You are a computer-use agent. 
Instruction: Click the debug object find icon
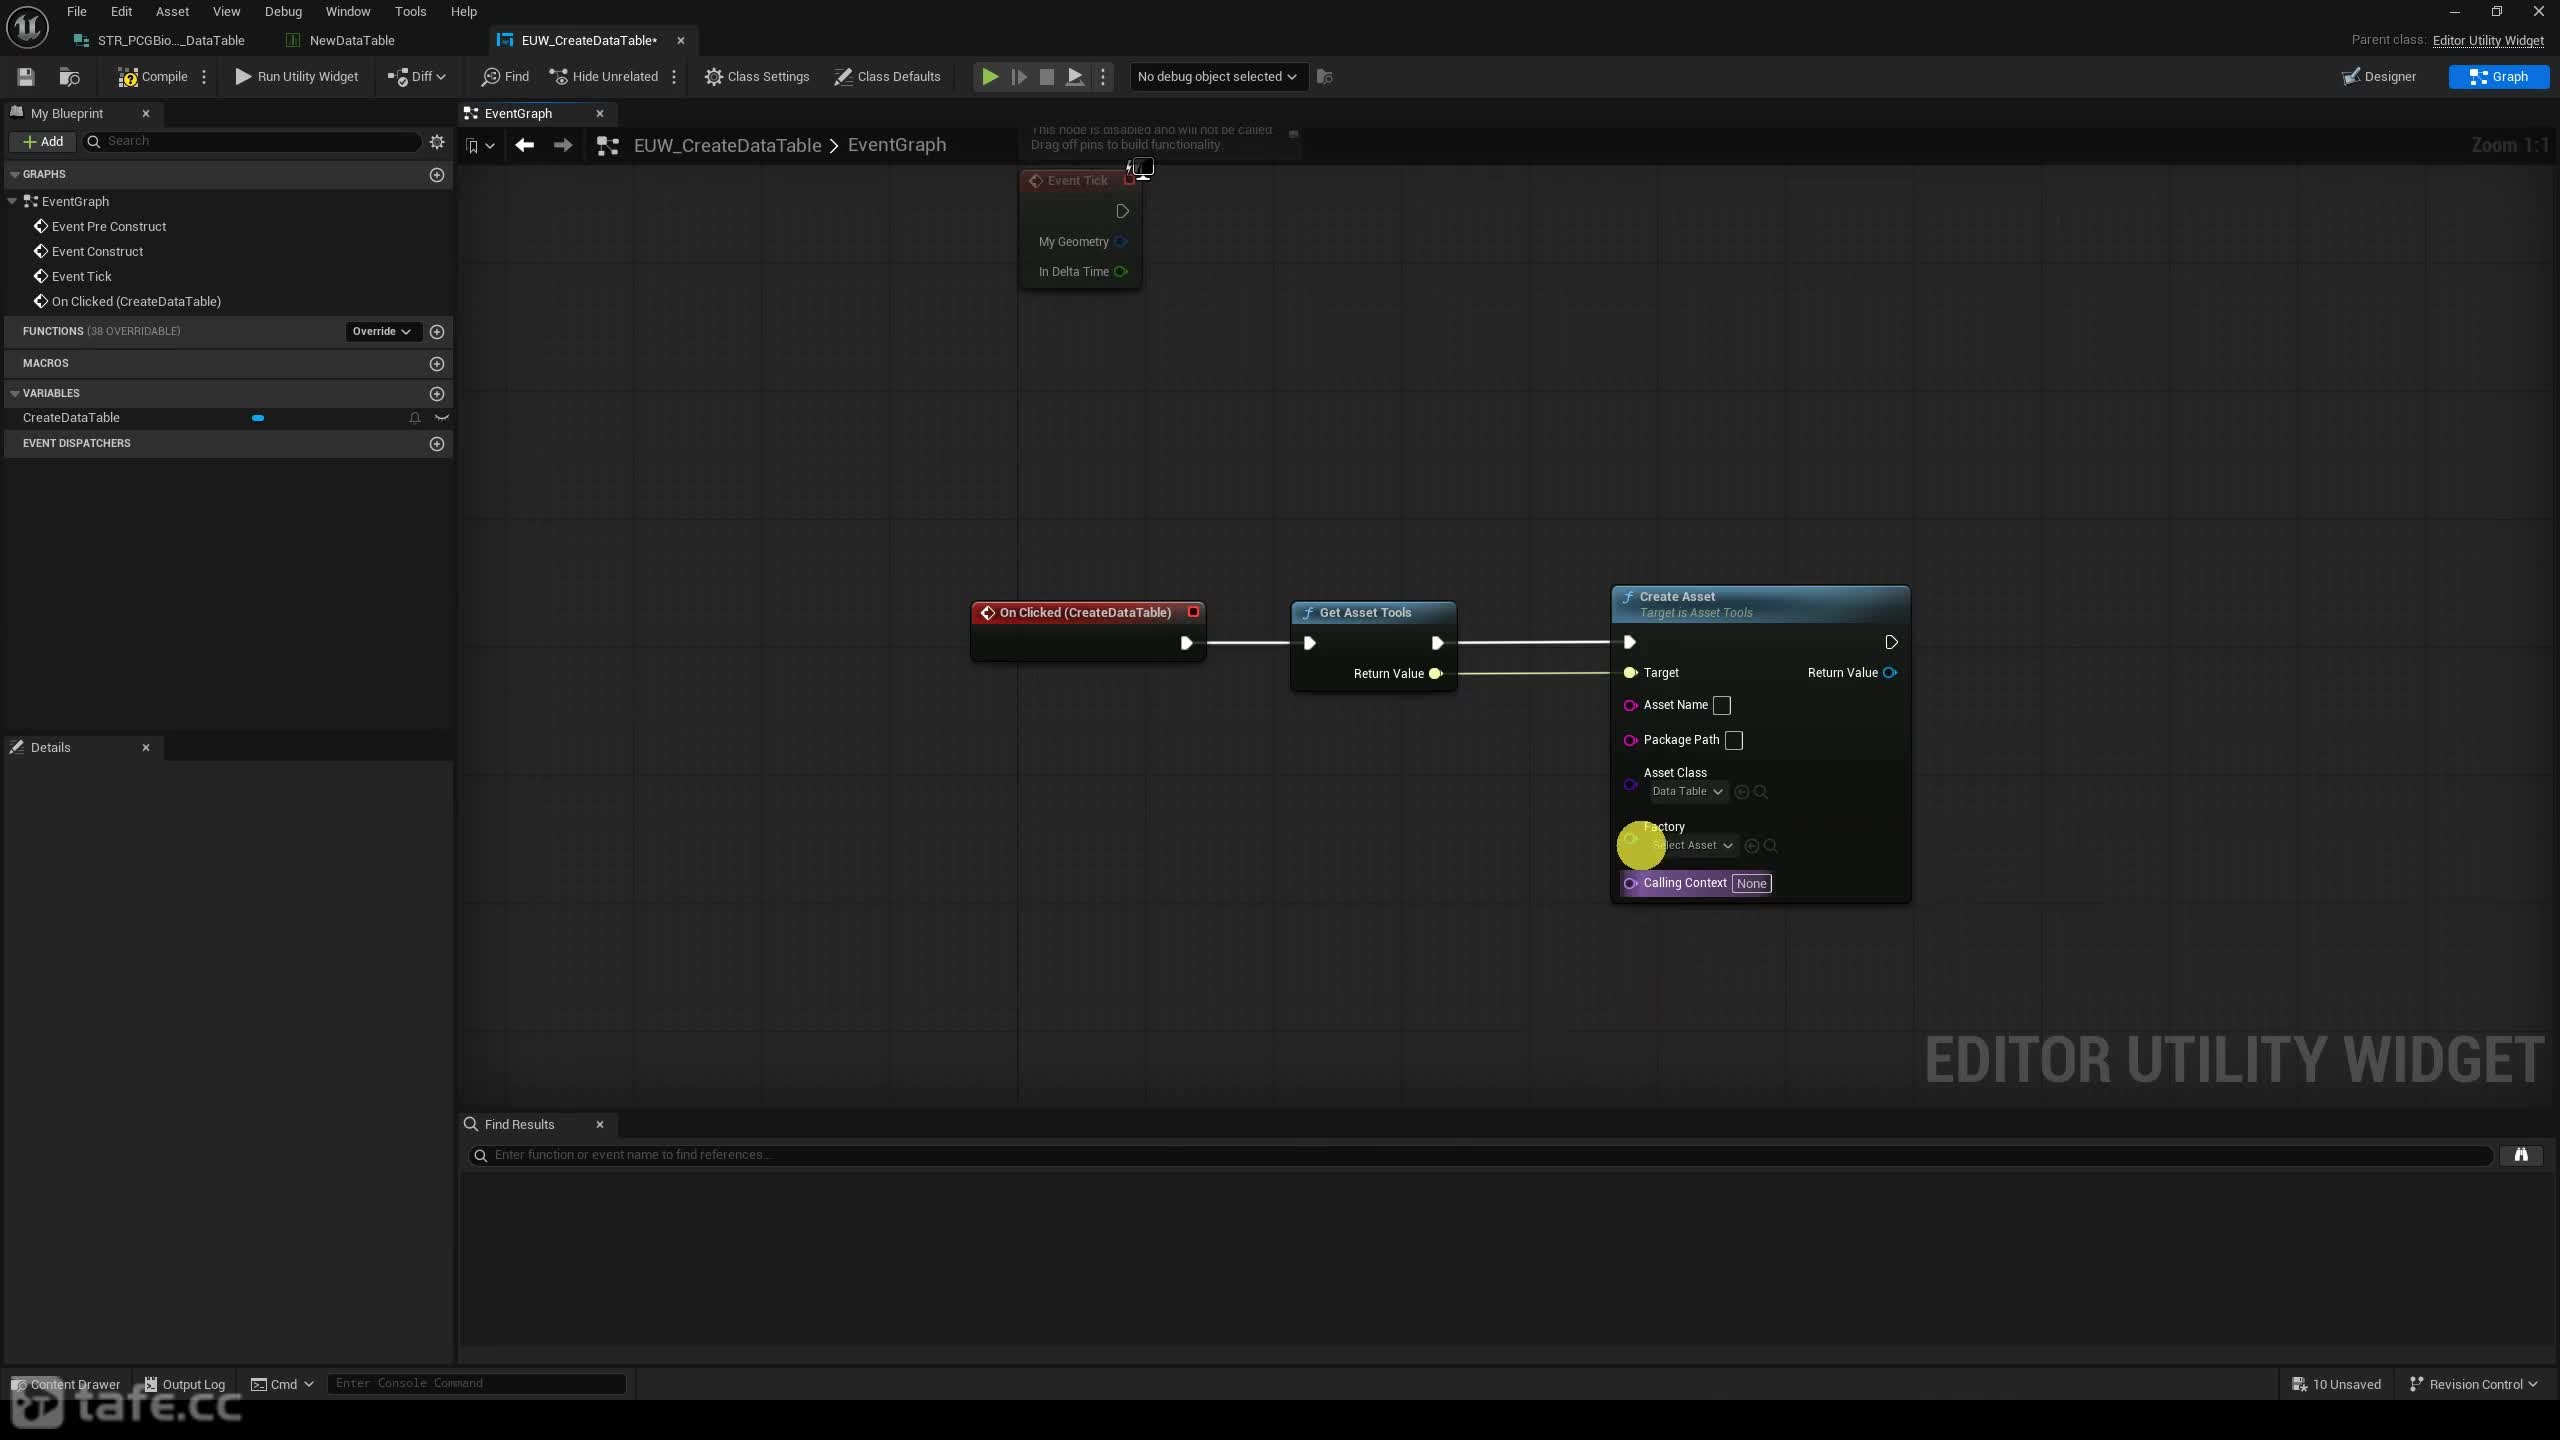1325,77
